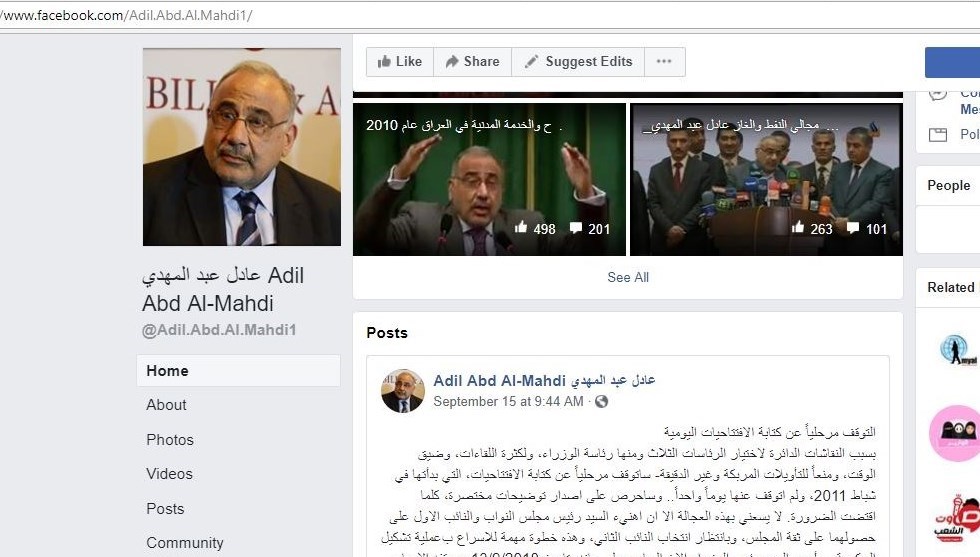980x557 pixels.
Task: Open the press conference video thumbnail
Action: click(766, 179)
